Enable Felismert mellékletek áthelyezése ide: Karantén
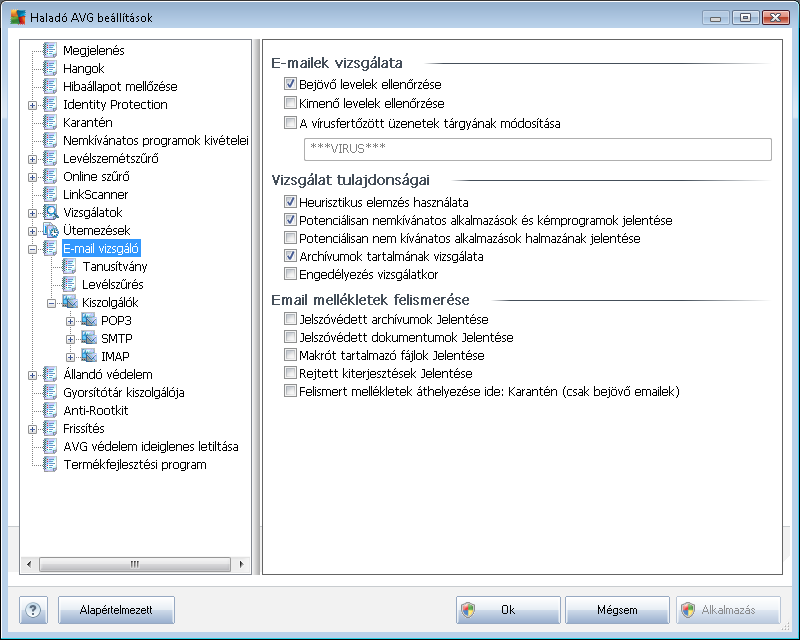800x640 pixels. pyautogui.click(x=290, y=391)
